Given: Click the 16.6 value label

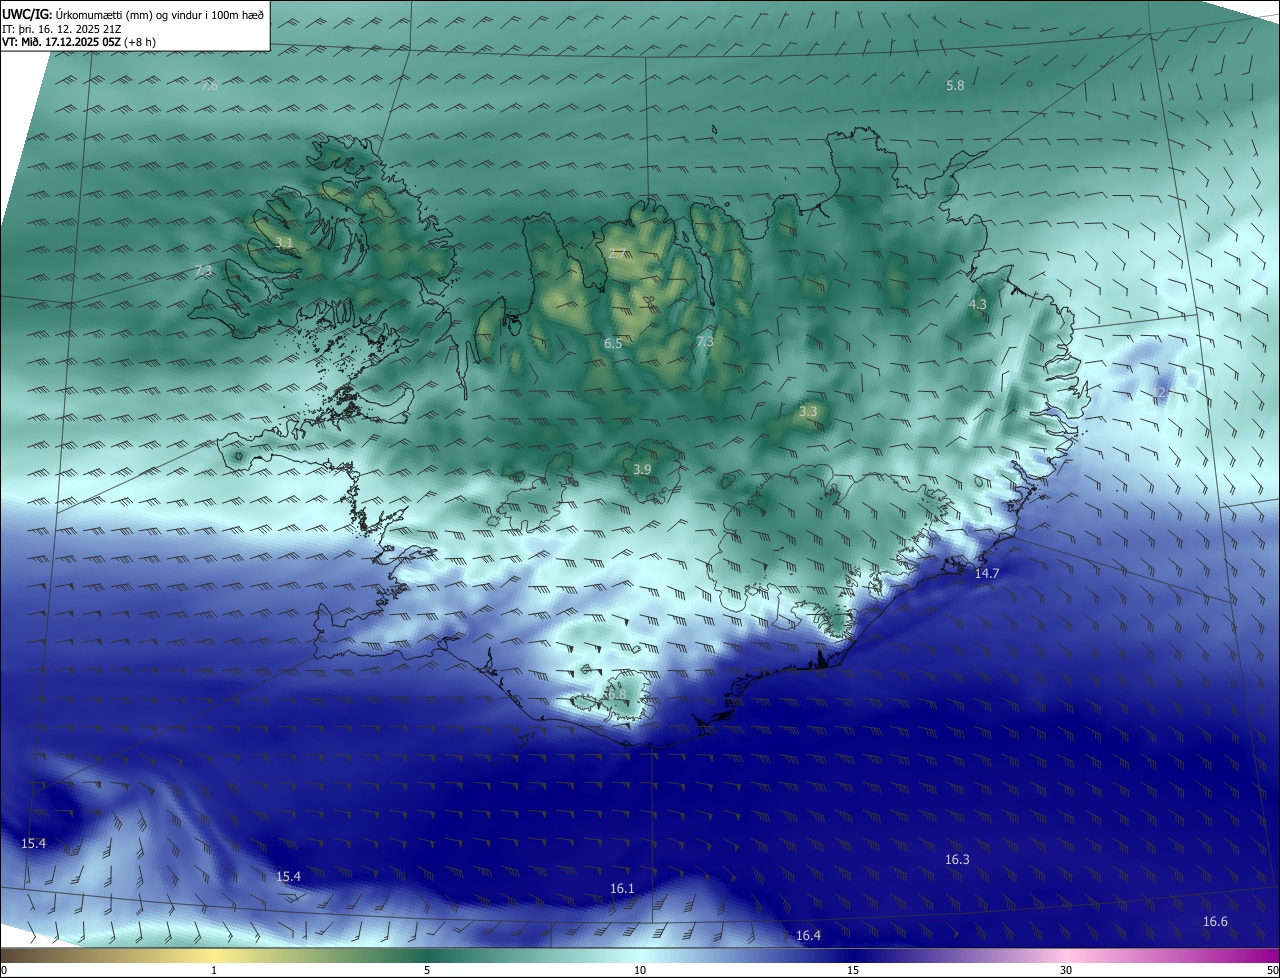Looking at the screenshot, I should point(1215,922).
